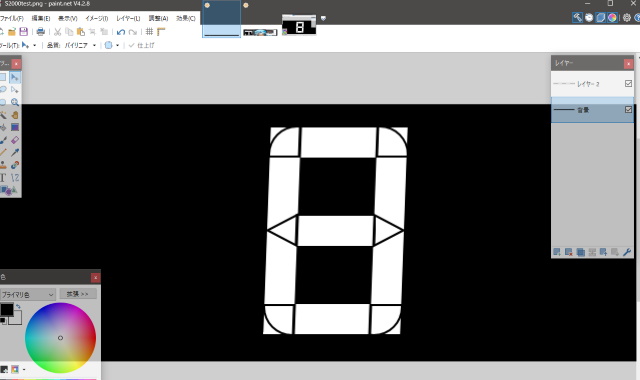Click the Save floppy disk icon

24,31
